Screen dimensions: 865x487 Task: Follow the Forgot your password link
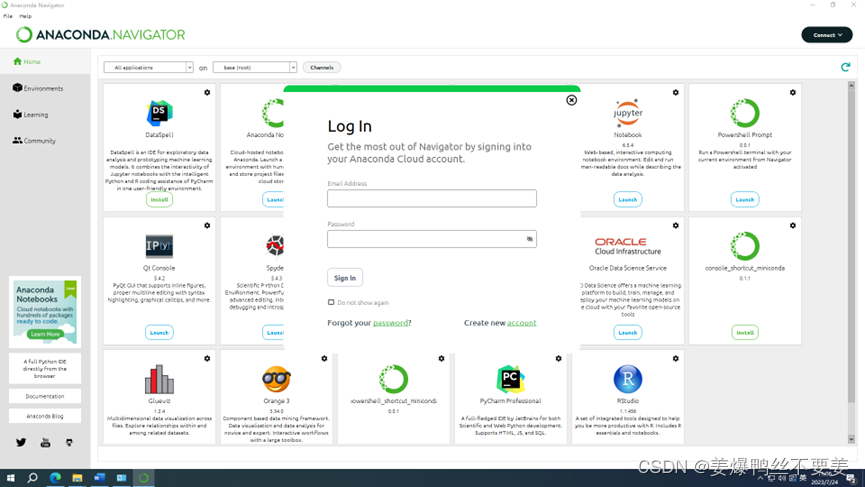click(x=390, y=323)
